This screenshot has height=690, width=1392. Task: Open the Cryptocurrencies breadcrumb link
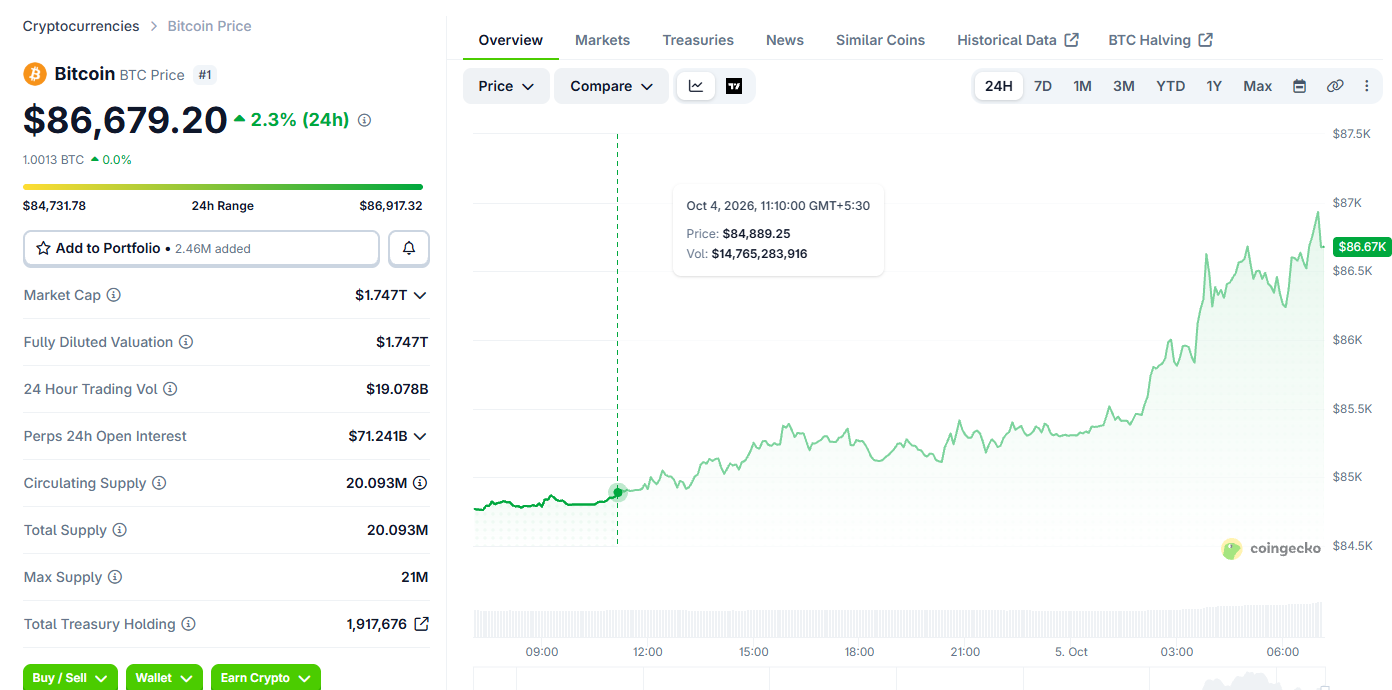click(x=81, y=26)
